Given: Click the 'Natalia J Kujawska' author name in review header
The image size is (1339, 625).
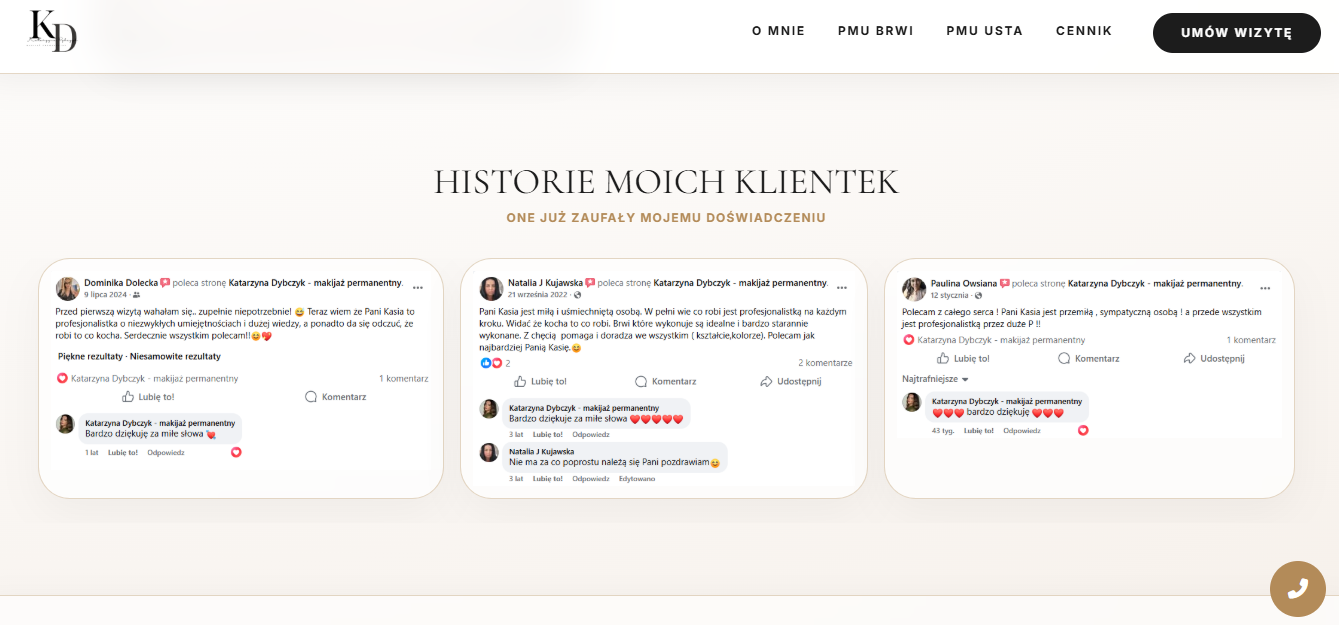Looking at the screenshot, I should (546, 283).
